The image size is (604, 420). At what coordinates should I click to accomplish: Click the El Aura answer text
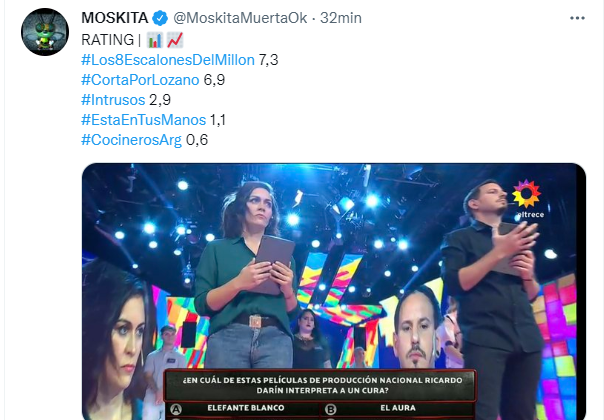[398, 408]
